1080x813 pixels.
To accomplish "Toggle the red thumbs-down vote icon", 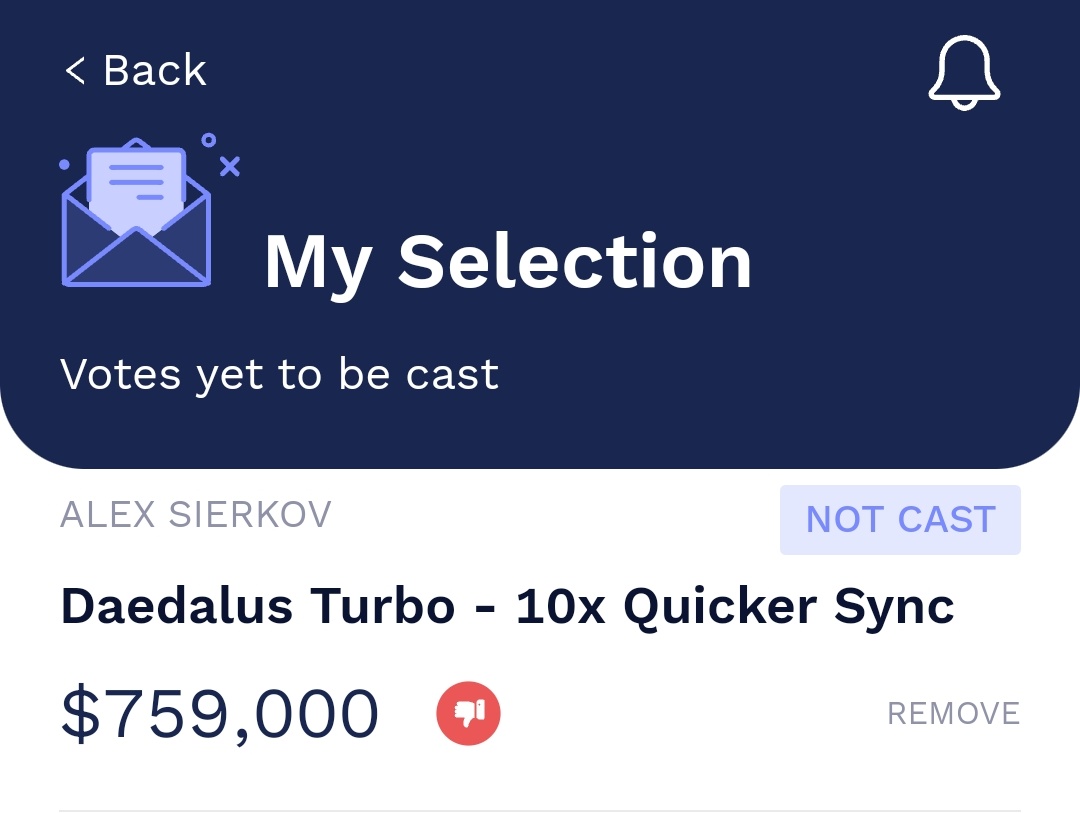I will [x=468, y=713].
